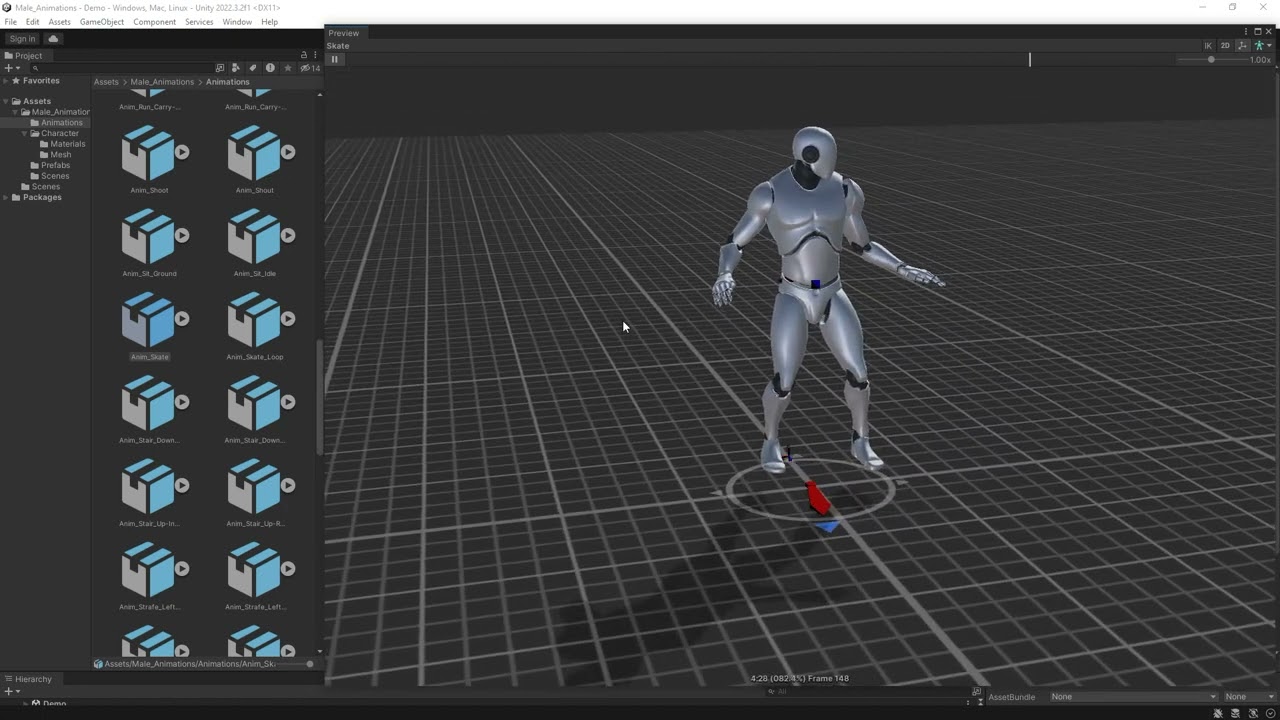The height and width of the screenshot is (720, 1280).
Task: Open the Component menu
Action: (x=155, y=21)
